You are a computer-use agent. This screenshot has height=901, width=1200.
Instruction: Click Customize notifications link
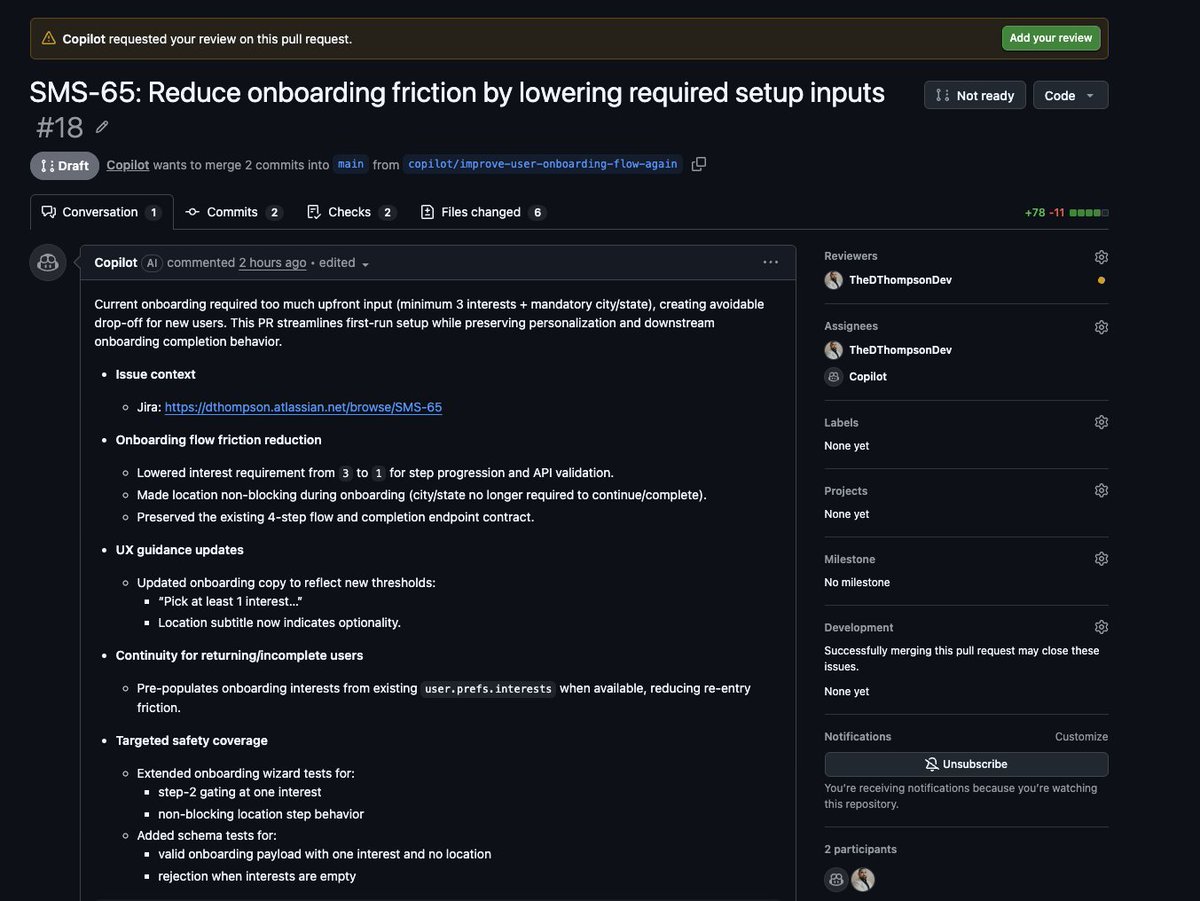(x=1081, y=736)
